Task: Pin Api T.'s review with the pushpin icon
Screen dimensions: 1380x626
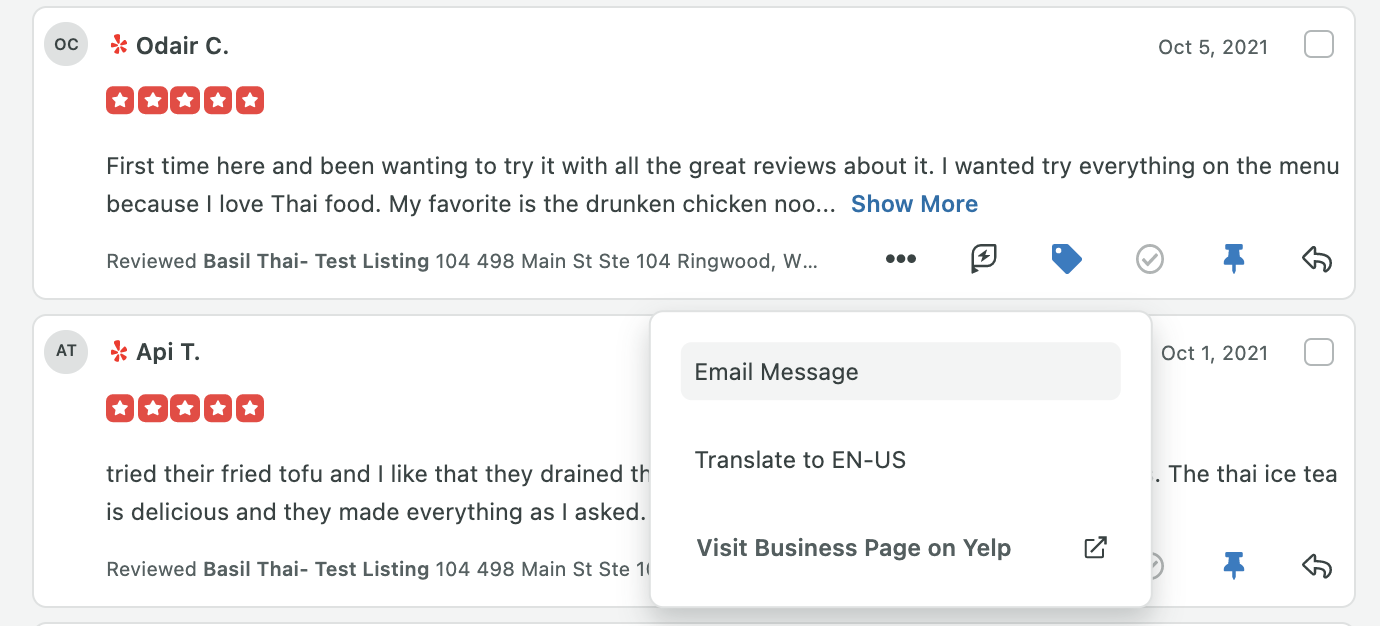Action: (1234, 567)
